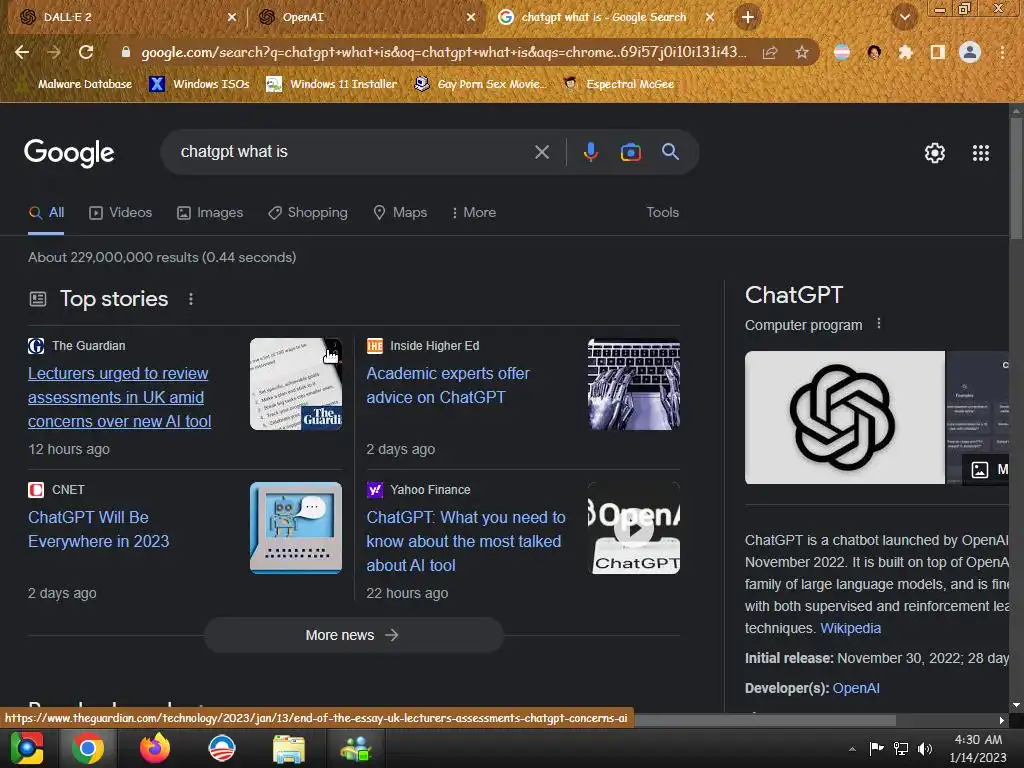Viewport: 1024px width, 768px height.
Task: Open the Action Center flag icon
Action: tap(876, 748)
